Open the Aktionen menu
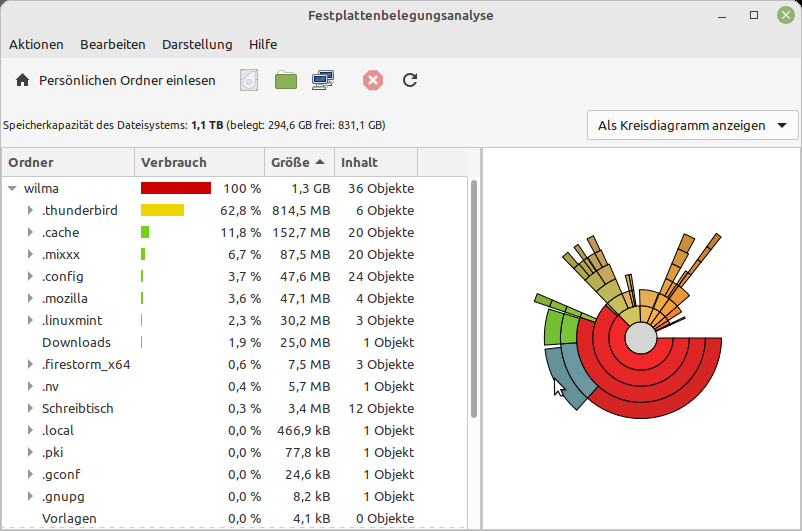The height and width of the screenshot is (531, 802). [36, 44]
